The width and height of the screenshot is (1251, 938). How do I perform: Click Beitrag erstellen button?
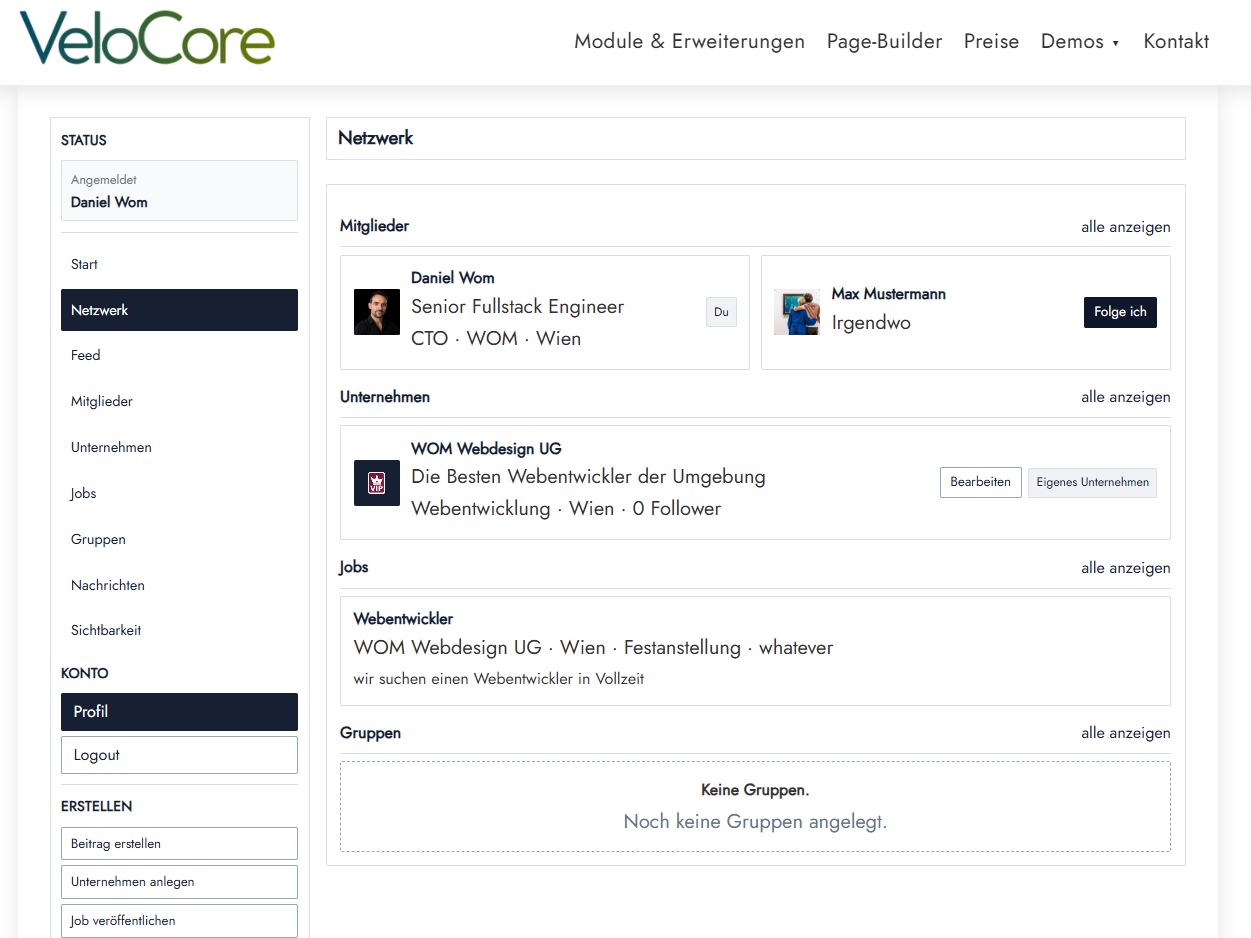[179, 843]
